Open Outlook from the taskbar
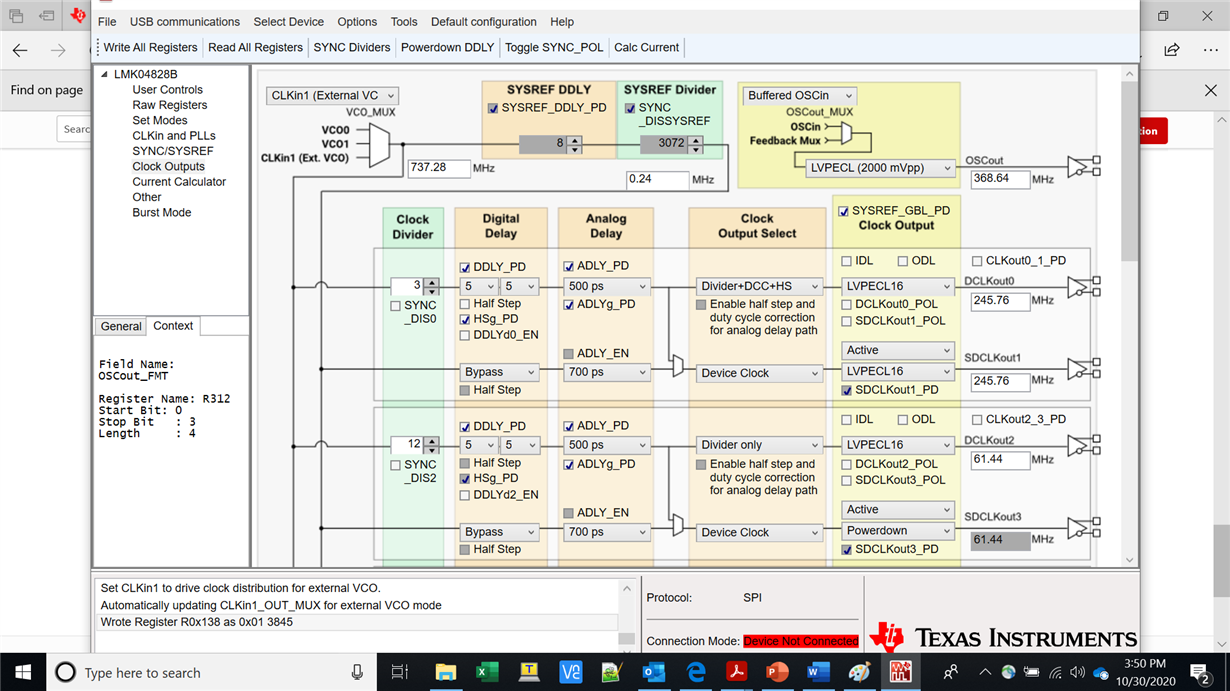The image size is (1230, 691). pyautogui.click(x=654, y=672)
